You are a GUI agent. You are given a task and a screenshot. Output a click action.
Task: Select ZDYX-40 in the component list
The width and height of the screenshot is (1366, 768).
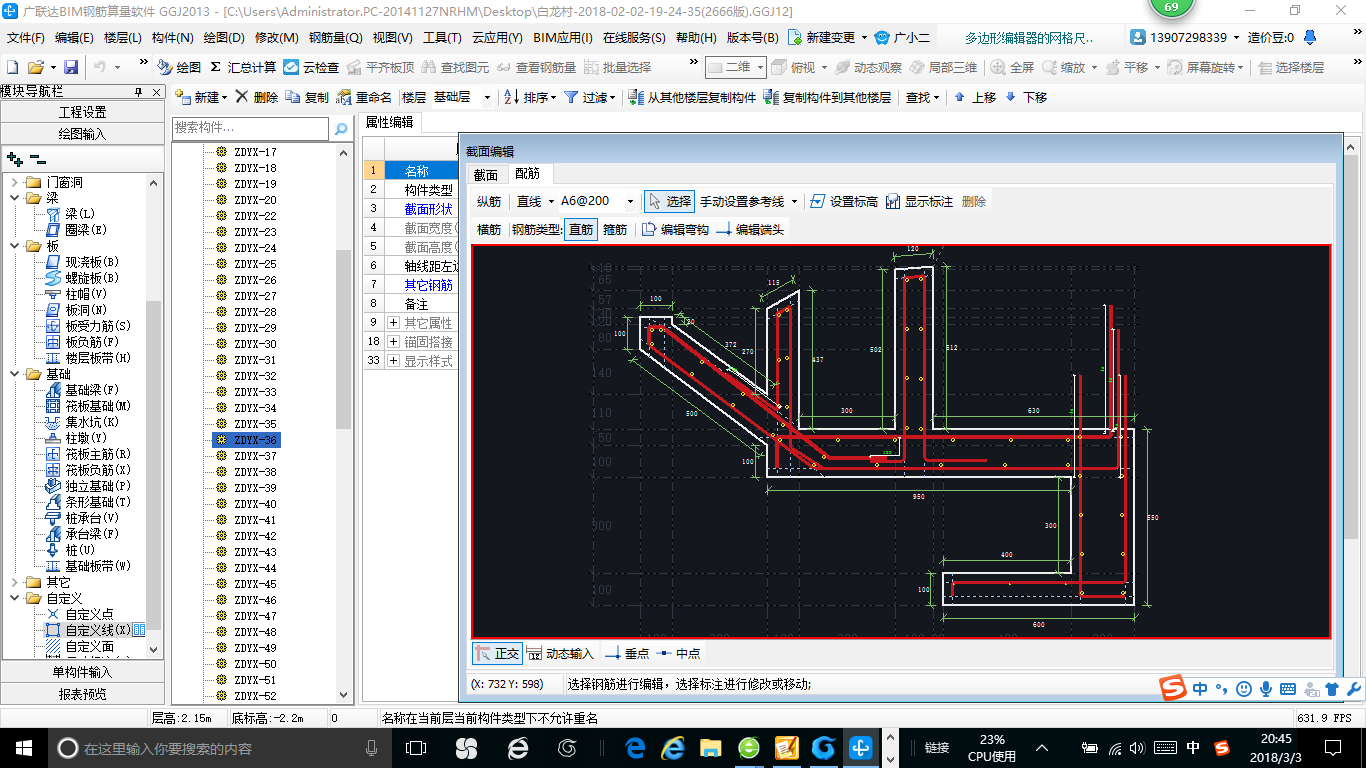255,504
